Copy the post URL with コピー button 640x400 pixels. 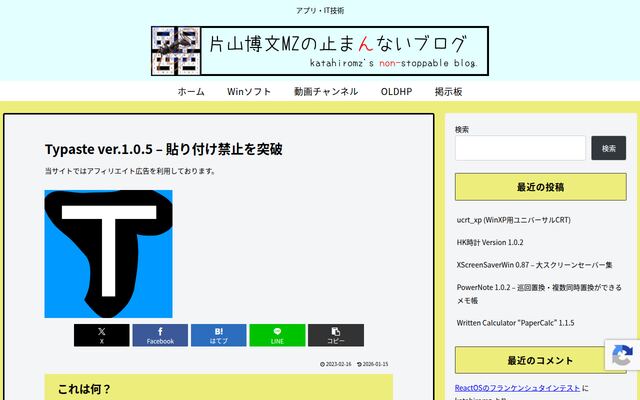[x=336, y=335]
